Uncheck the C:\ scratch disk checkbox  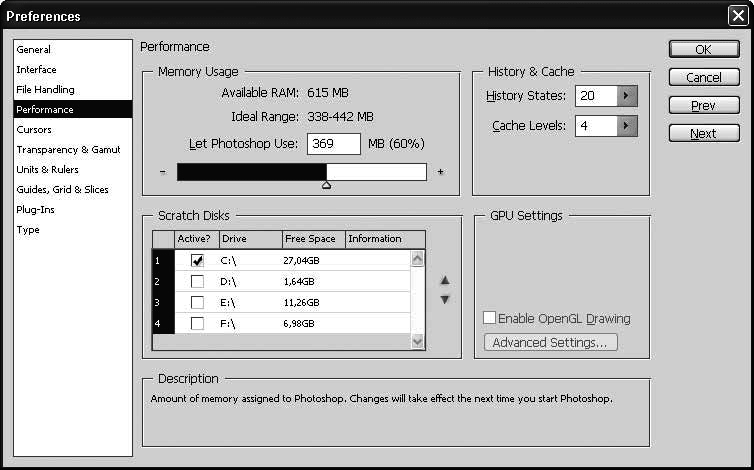197,260
